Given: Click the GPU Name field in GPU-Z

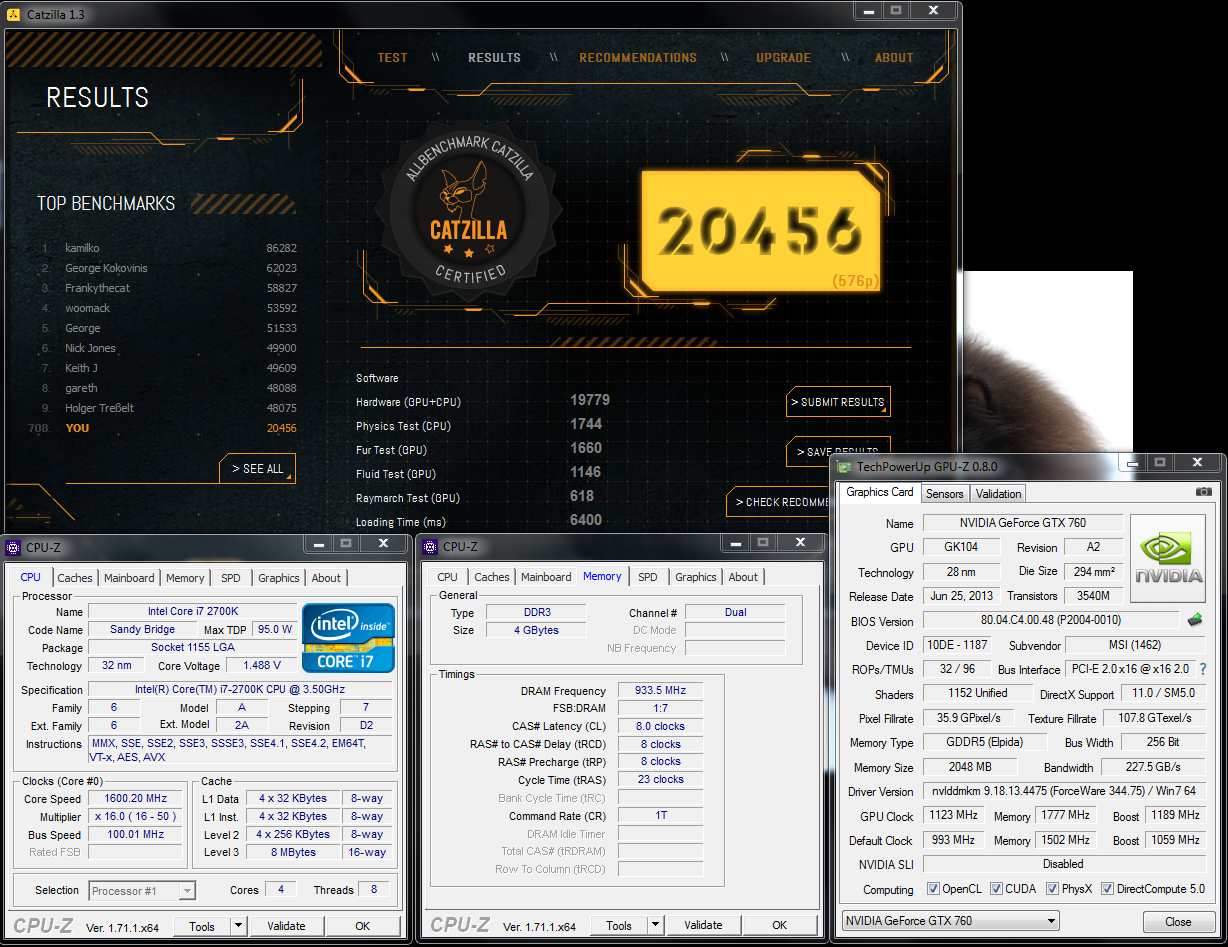Looking at the screenshot, I should point(1023,523).
